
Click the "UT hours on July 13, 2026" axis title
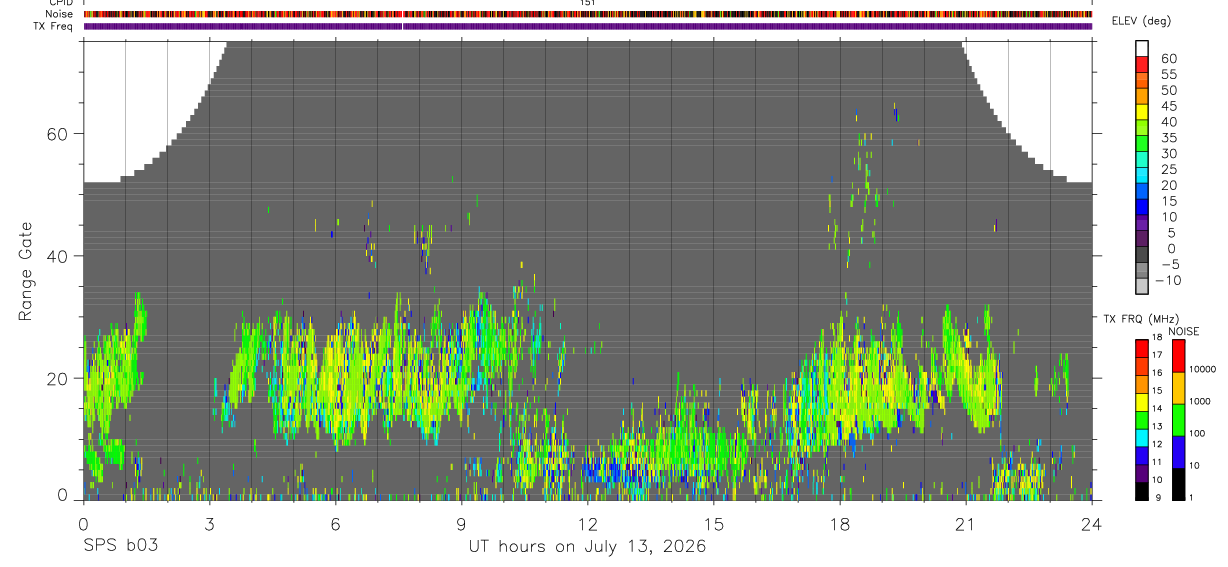coord(587,546)
